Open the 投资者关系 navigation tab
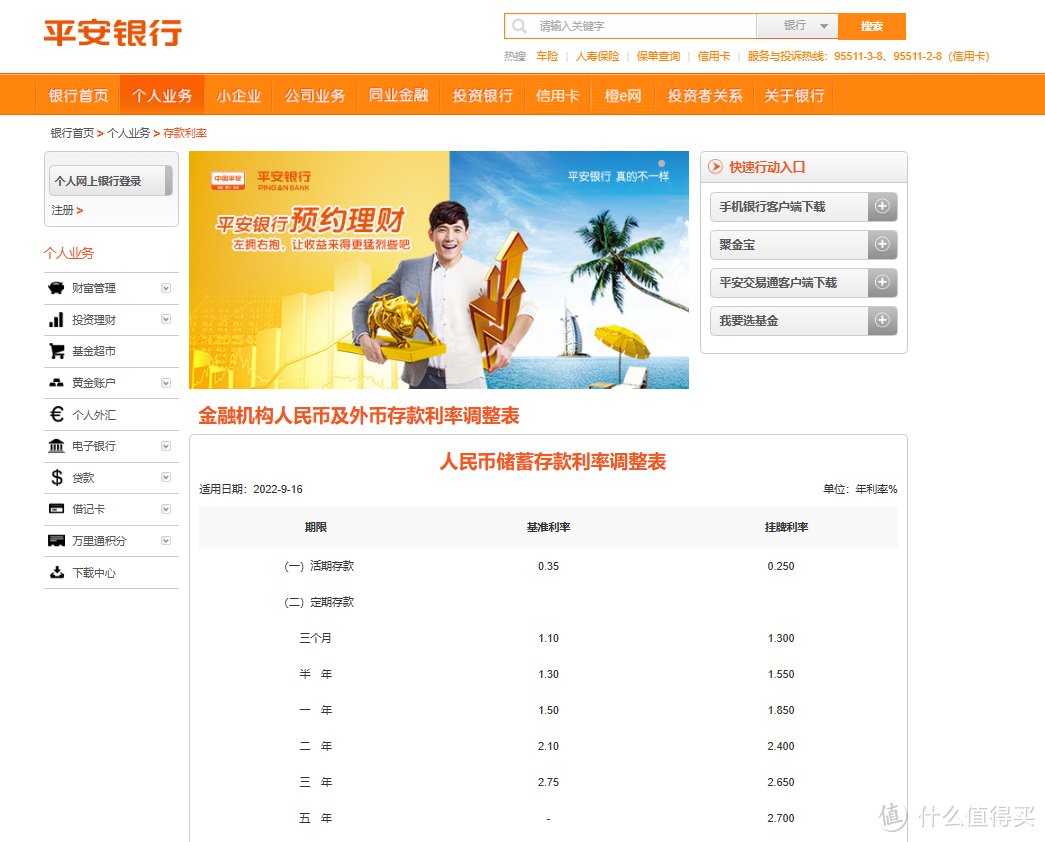Screen dimensions: 1045x842 tap(704, 95)
